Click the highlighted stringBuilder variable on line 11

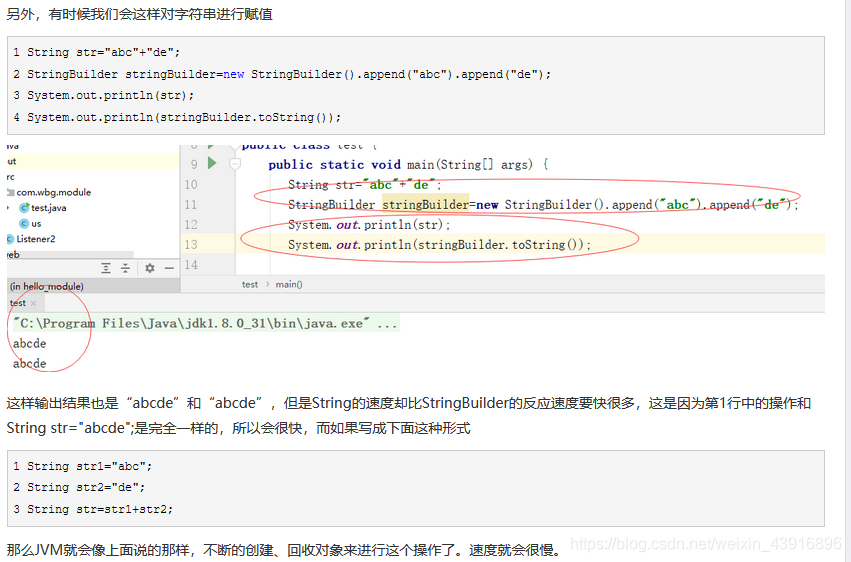pos(426,205)
